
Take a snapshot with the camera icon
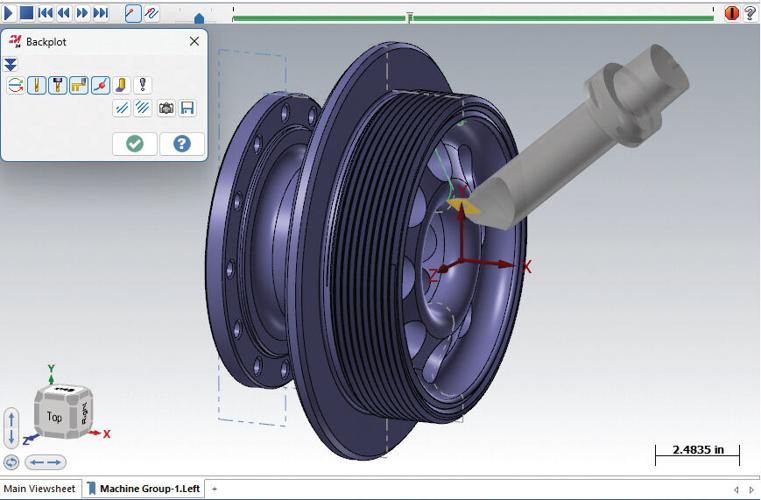[166, 108]
